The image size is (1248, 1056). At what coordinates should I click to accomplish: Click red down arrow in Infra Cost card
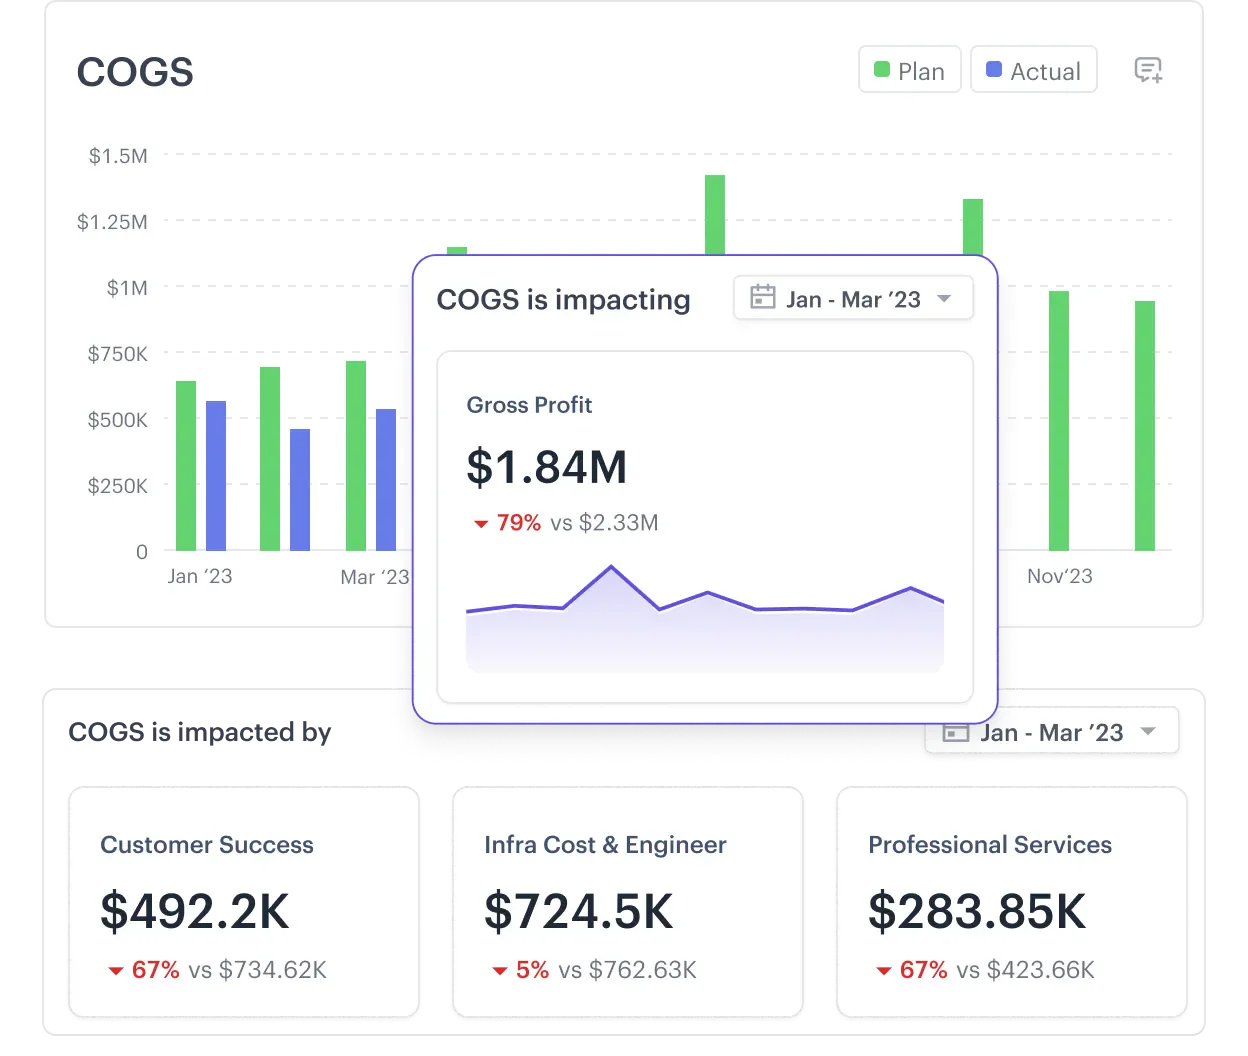pyautogui.click(x=500, y=971)
